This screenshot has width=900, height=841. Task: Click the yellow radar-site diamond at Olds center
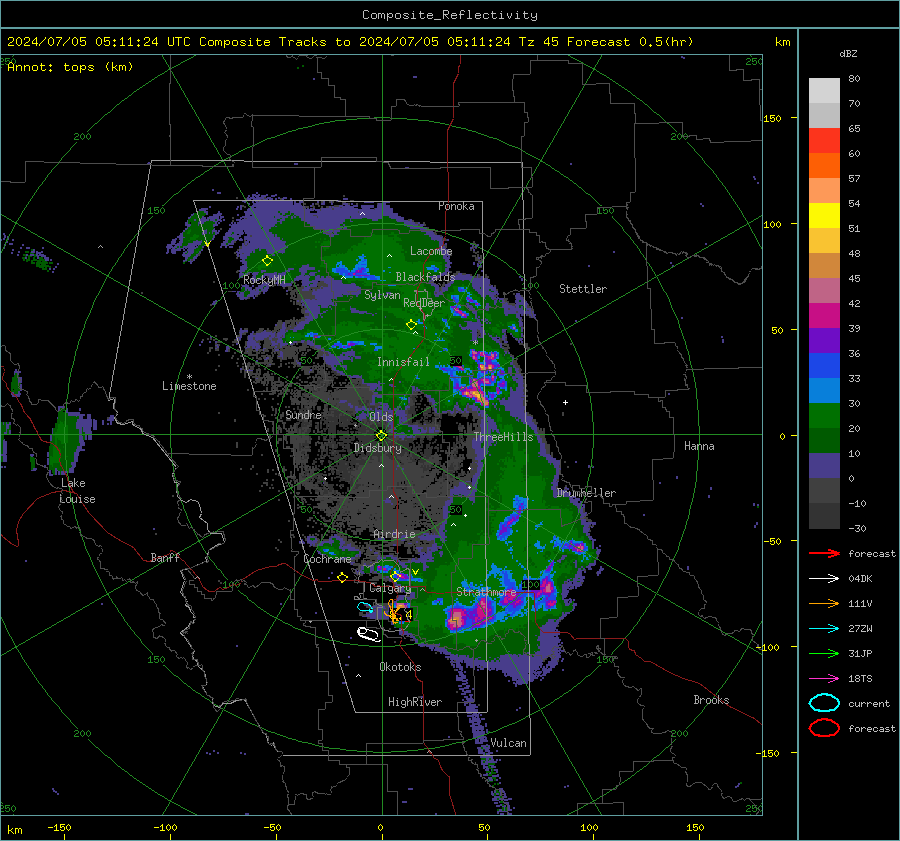[x=382, y=435]
